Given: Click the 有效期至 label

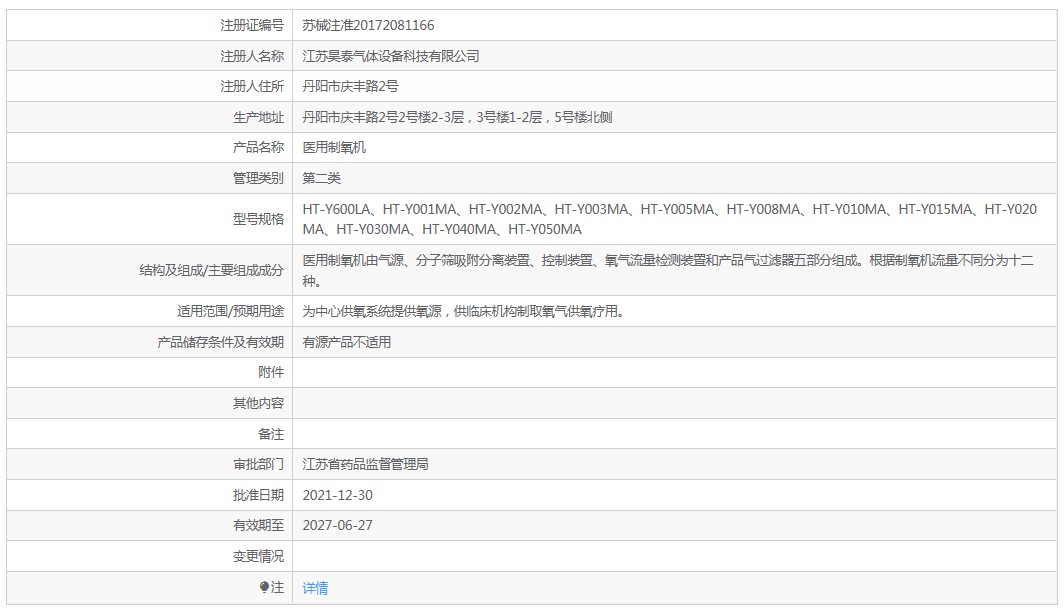Looking at the screenshot, I should point(258,525).
